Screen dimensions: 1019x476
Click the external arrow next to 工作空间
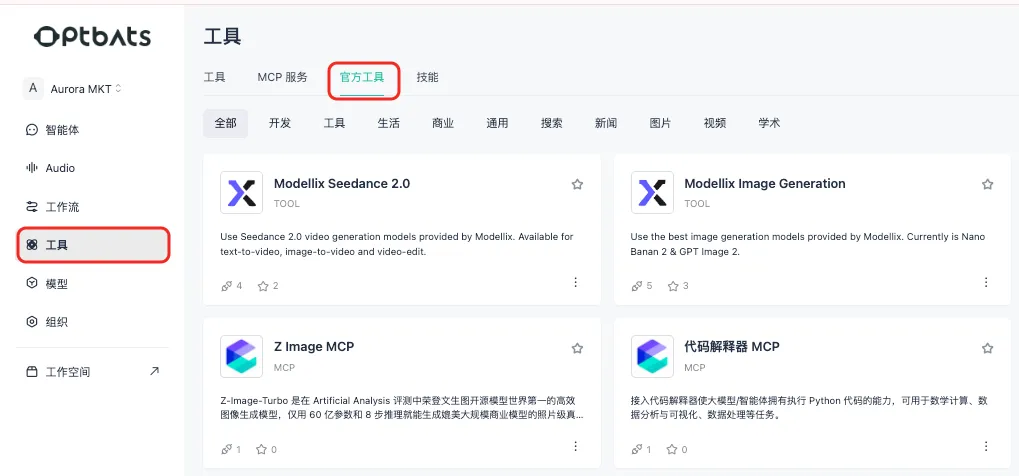tap(154, 371)
